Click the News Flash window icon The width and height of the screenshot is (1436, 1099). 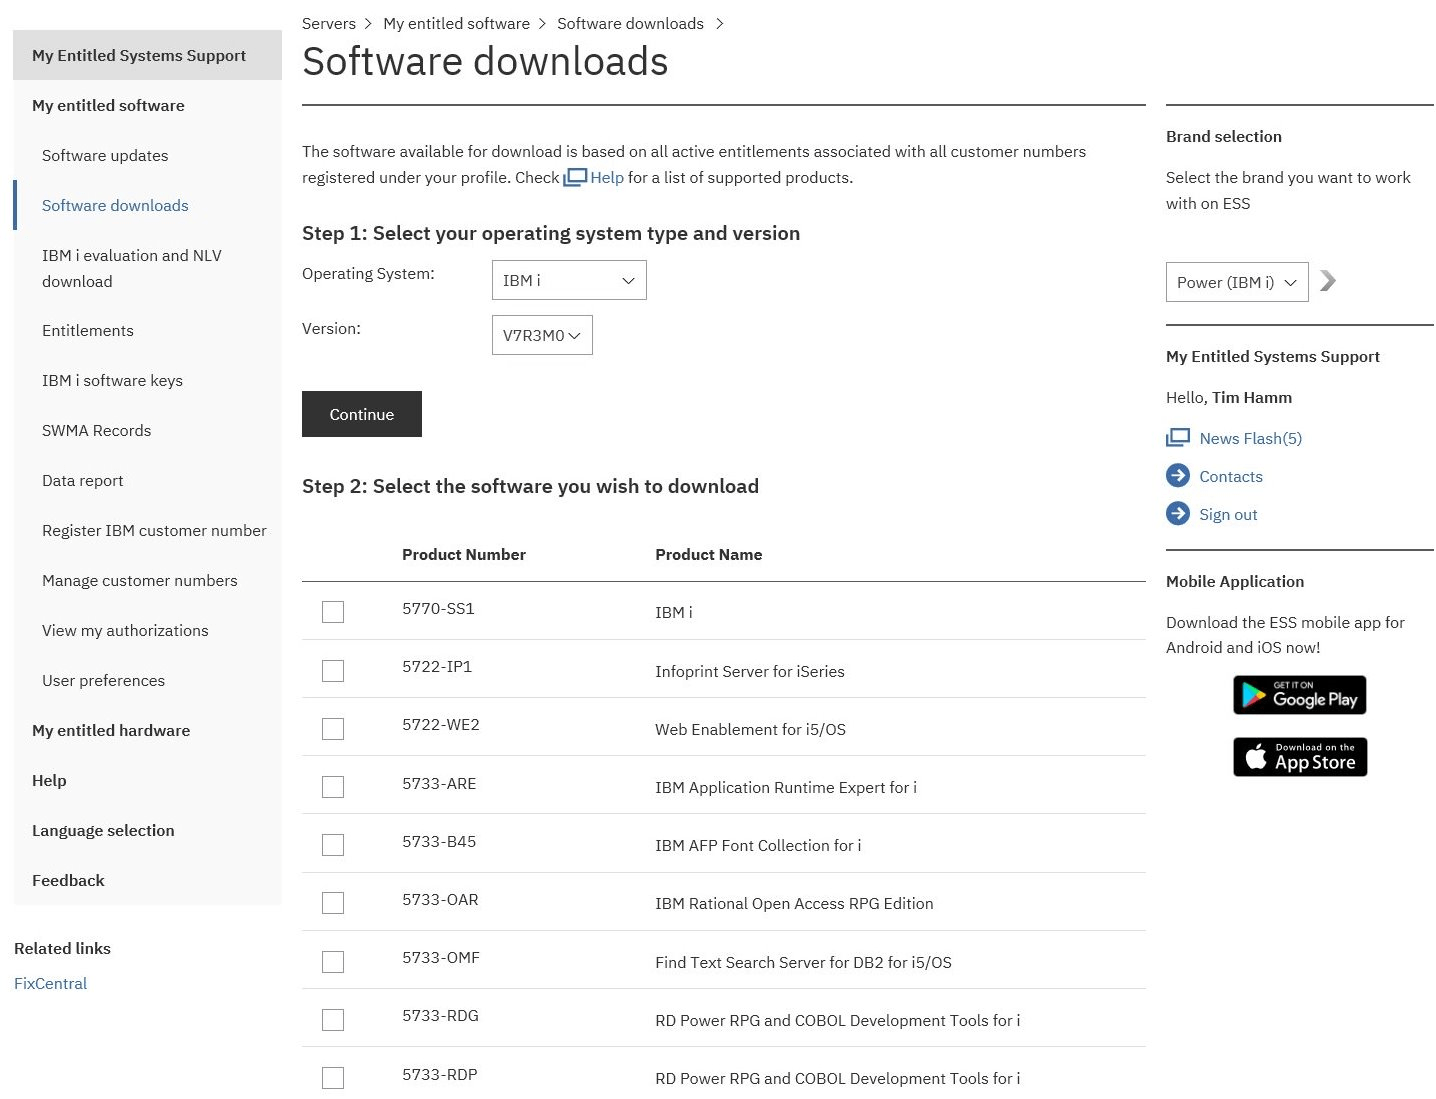[1178, 438]
